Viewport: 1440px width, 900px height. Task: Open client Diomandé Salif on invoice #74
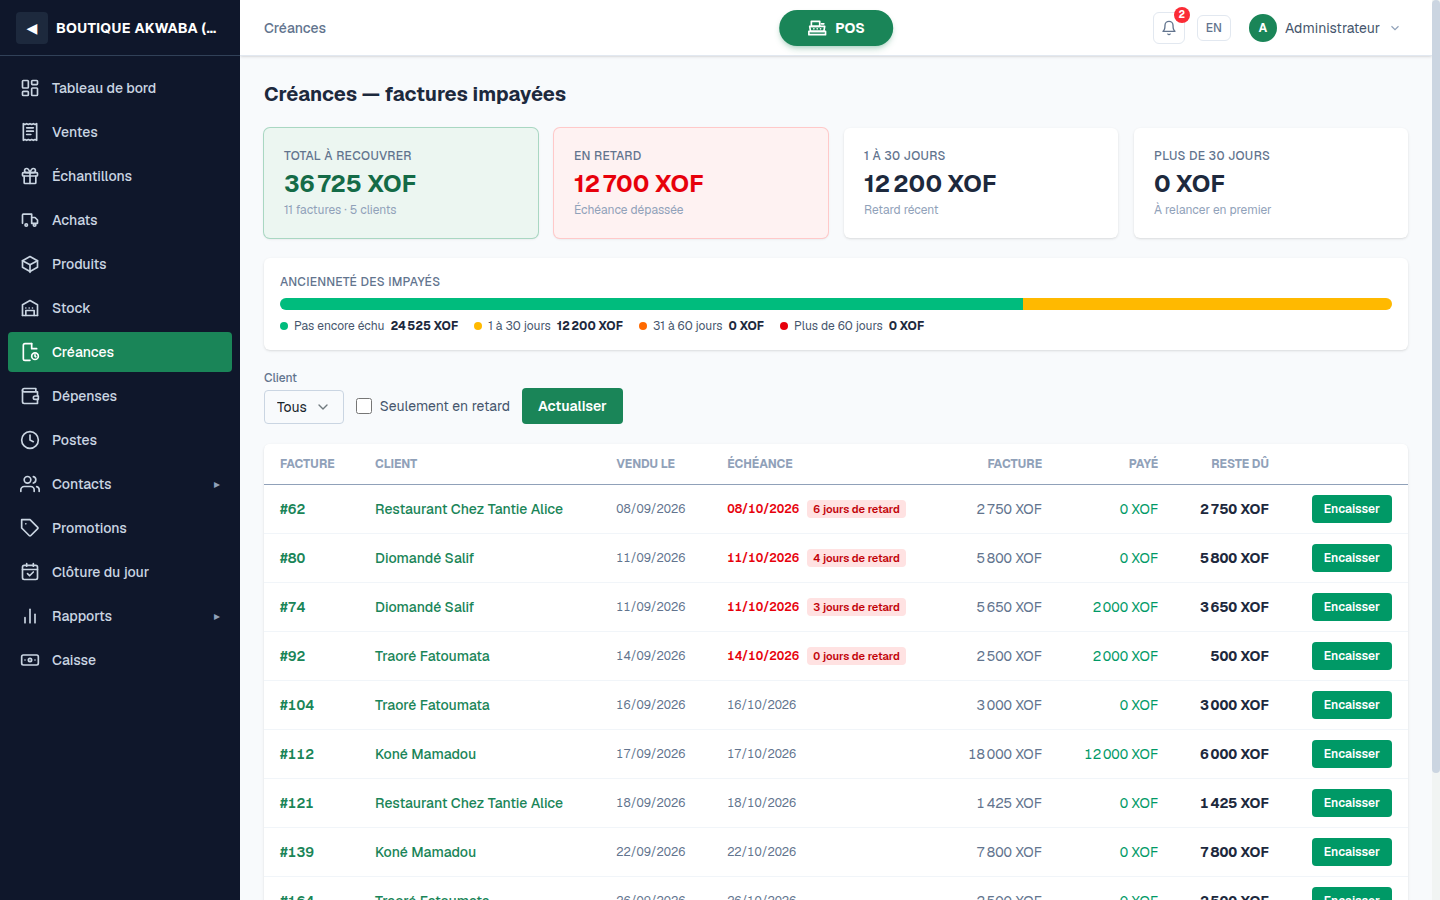pyautogui.click(x=424, y=607)
